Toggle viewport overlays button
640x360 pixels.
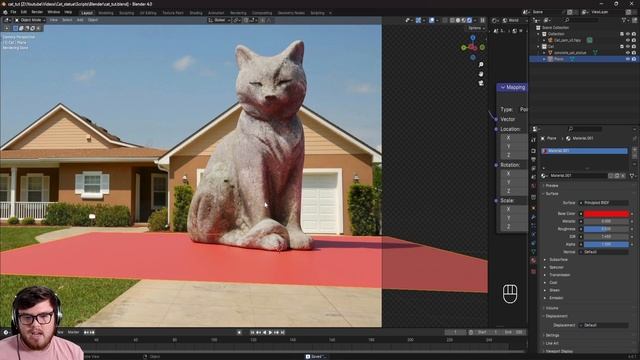tap(432, 20)
